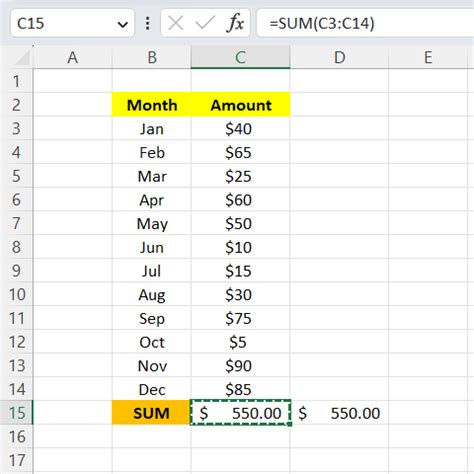Click the Name Box showing C15
Screen dimensions: 474x474
point(72,23)
